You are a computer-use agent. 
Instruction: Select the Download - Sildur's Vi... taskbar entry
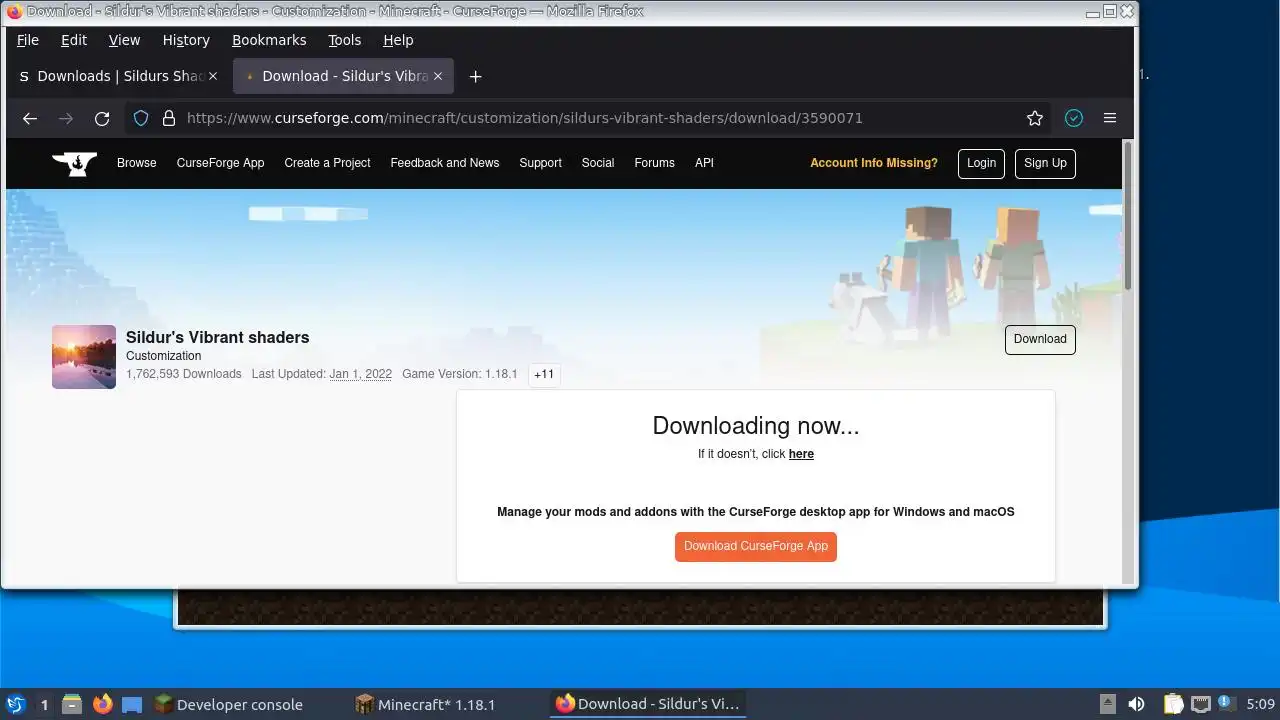click(x=648, y=704)
